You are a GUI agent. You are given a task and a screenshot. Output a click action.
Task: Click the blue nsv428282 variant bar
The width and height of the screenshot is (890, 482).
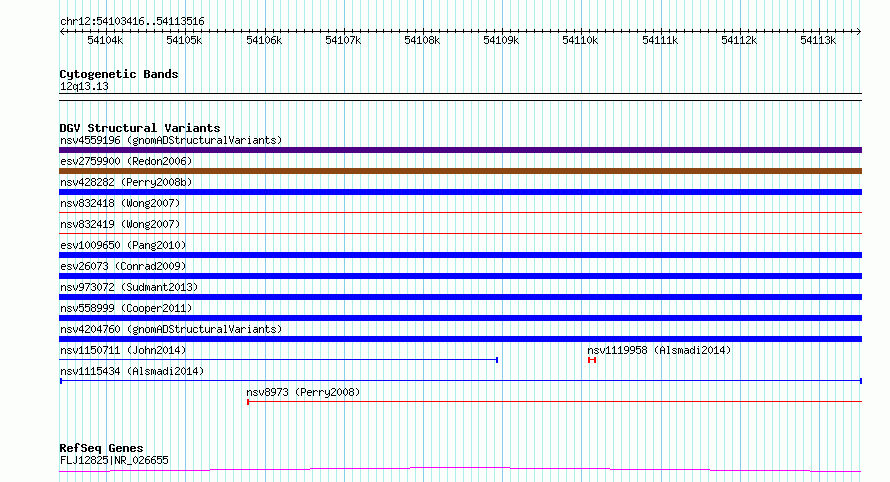click(x=460, y=192)
